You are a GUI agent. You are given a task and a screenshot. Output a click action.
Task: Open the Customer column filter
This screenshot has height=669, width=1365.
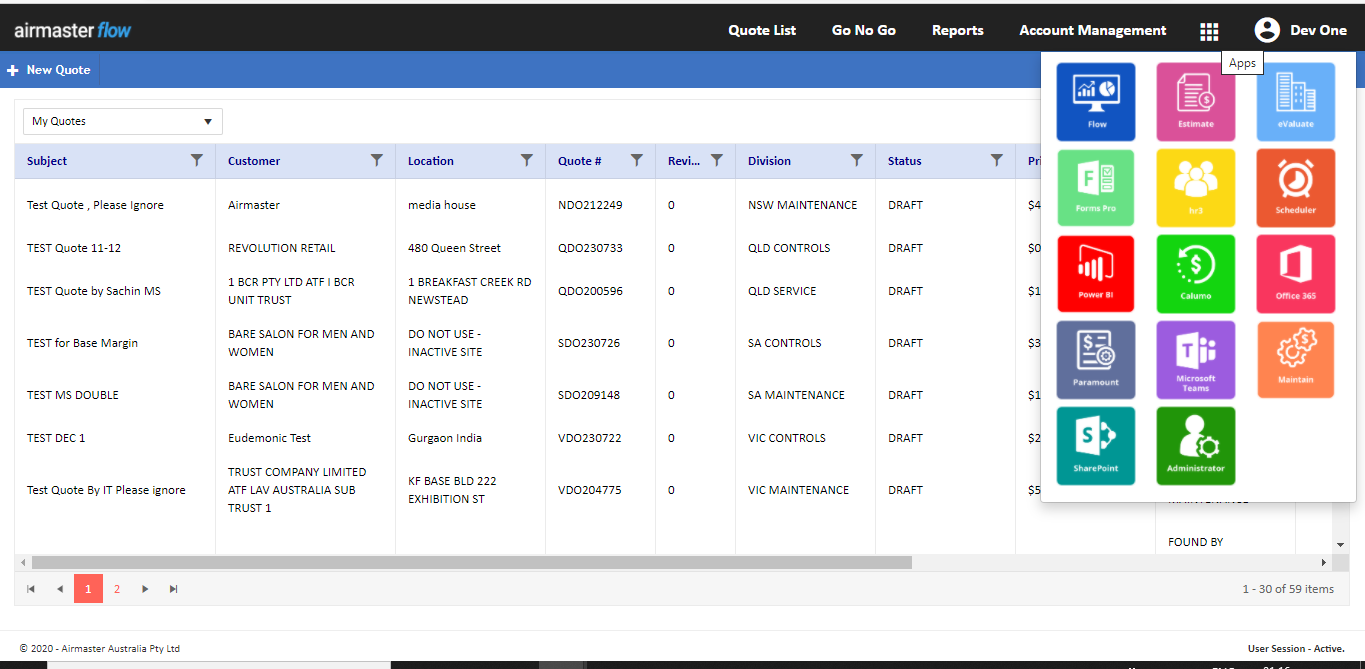(377, 160)
